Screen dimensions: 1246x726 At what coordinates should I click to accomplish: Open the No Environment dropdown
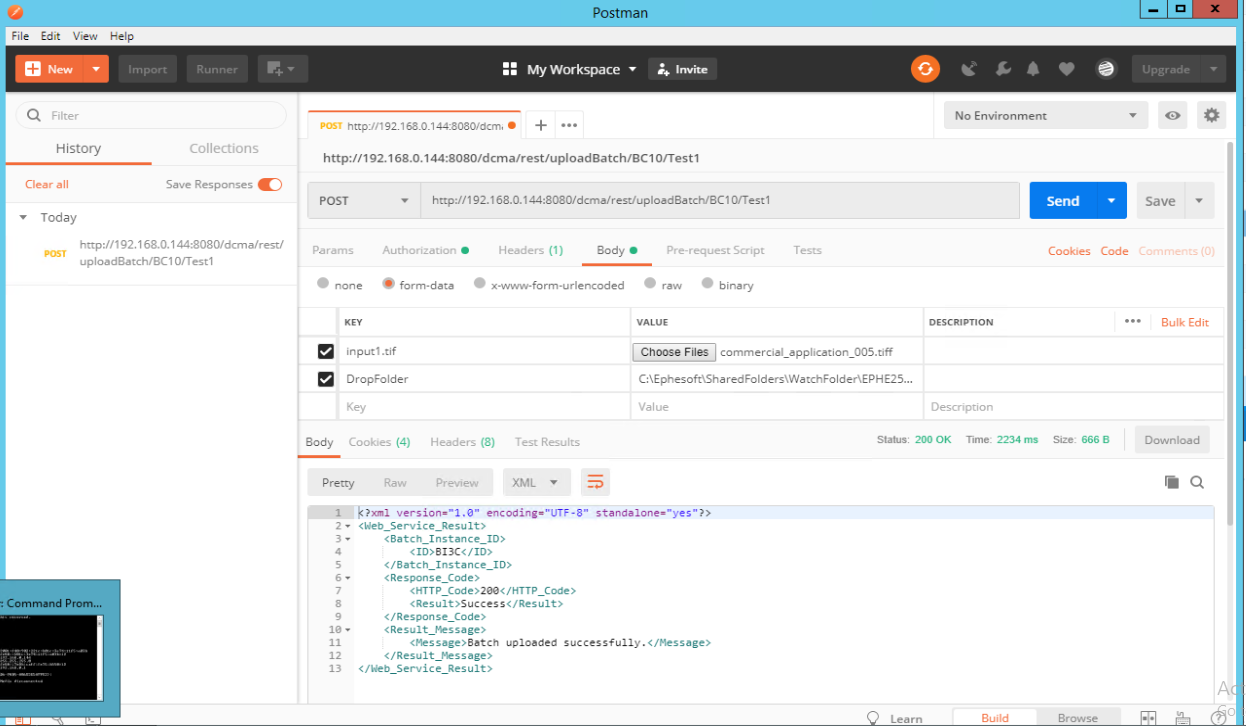[1046, 115]
